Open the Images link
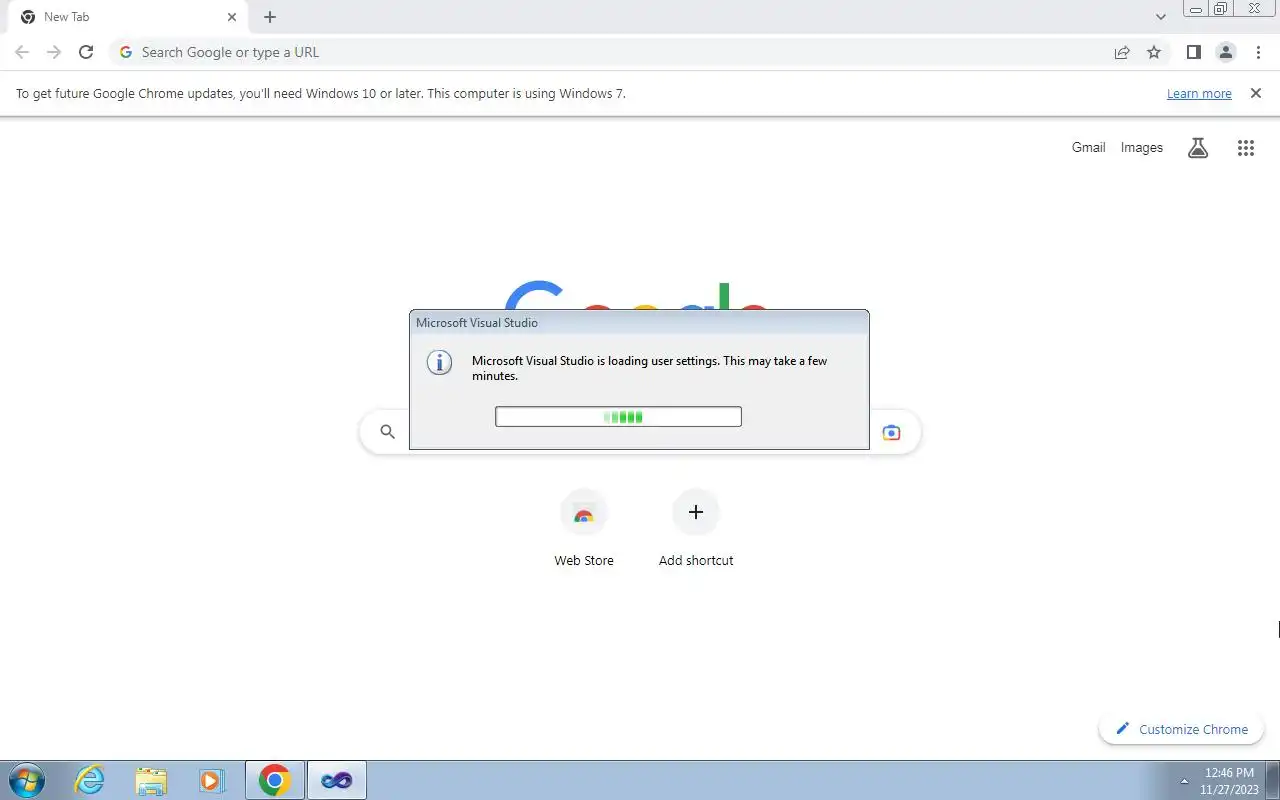 click(x=1141, y=147)
